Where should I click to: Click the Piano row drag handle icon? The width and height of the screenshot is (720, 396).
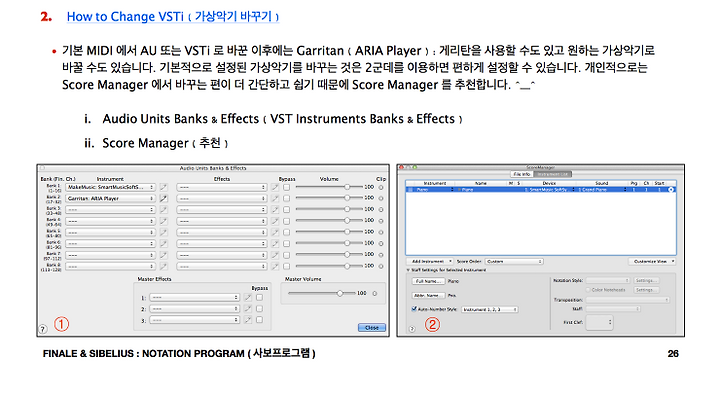pyautogui.click(x=410, y=190)
